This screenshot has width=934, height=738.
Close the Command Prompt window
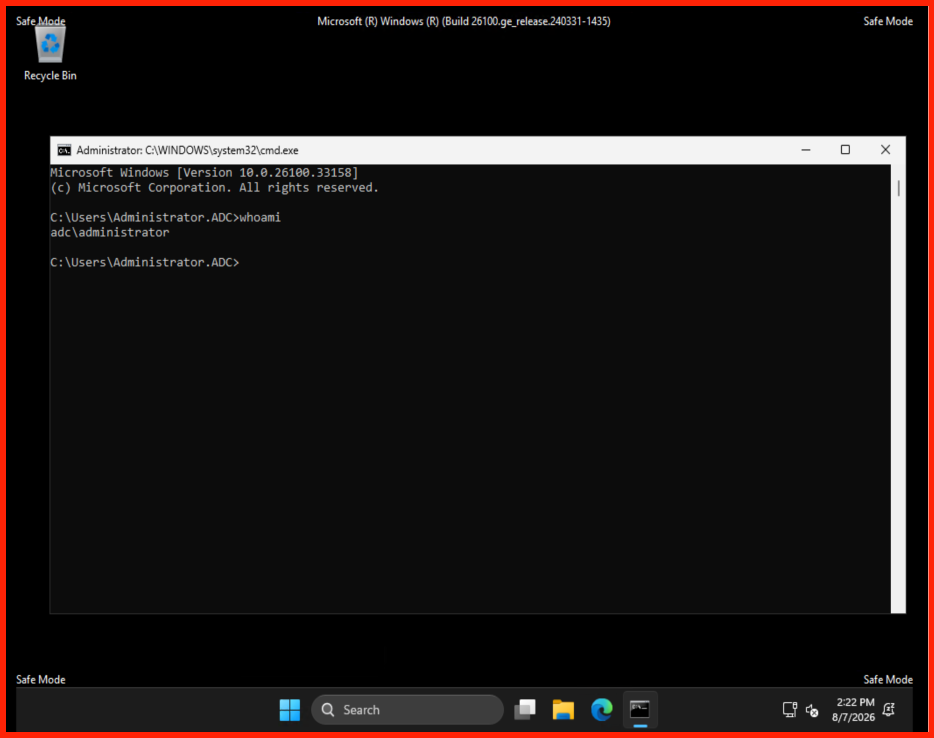click(x=885, y=150)
